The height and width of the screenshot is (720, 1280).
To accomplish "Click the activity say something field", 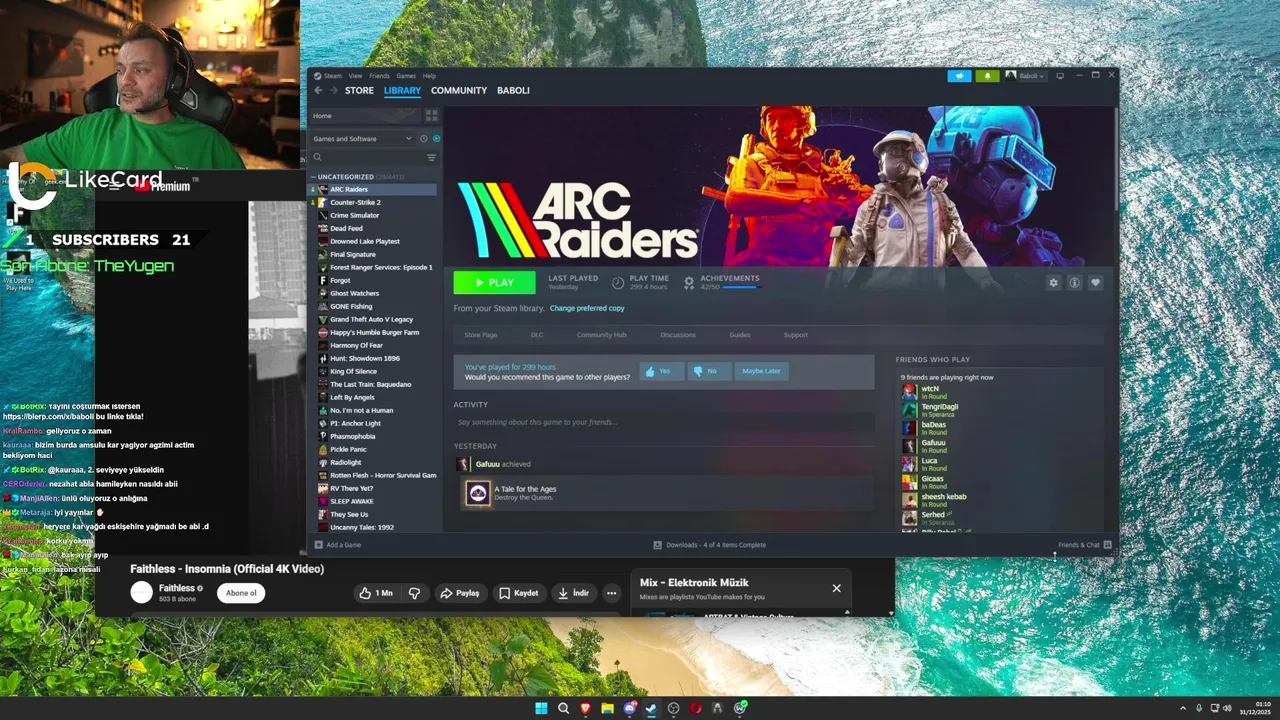I will tap(663, 422).
